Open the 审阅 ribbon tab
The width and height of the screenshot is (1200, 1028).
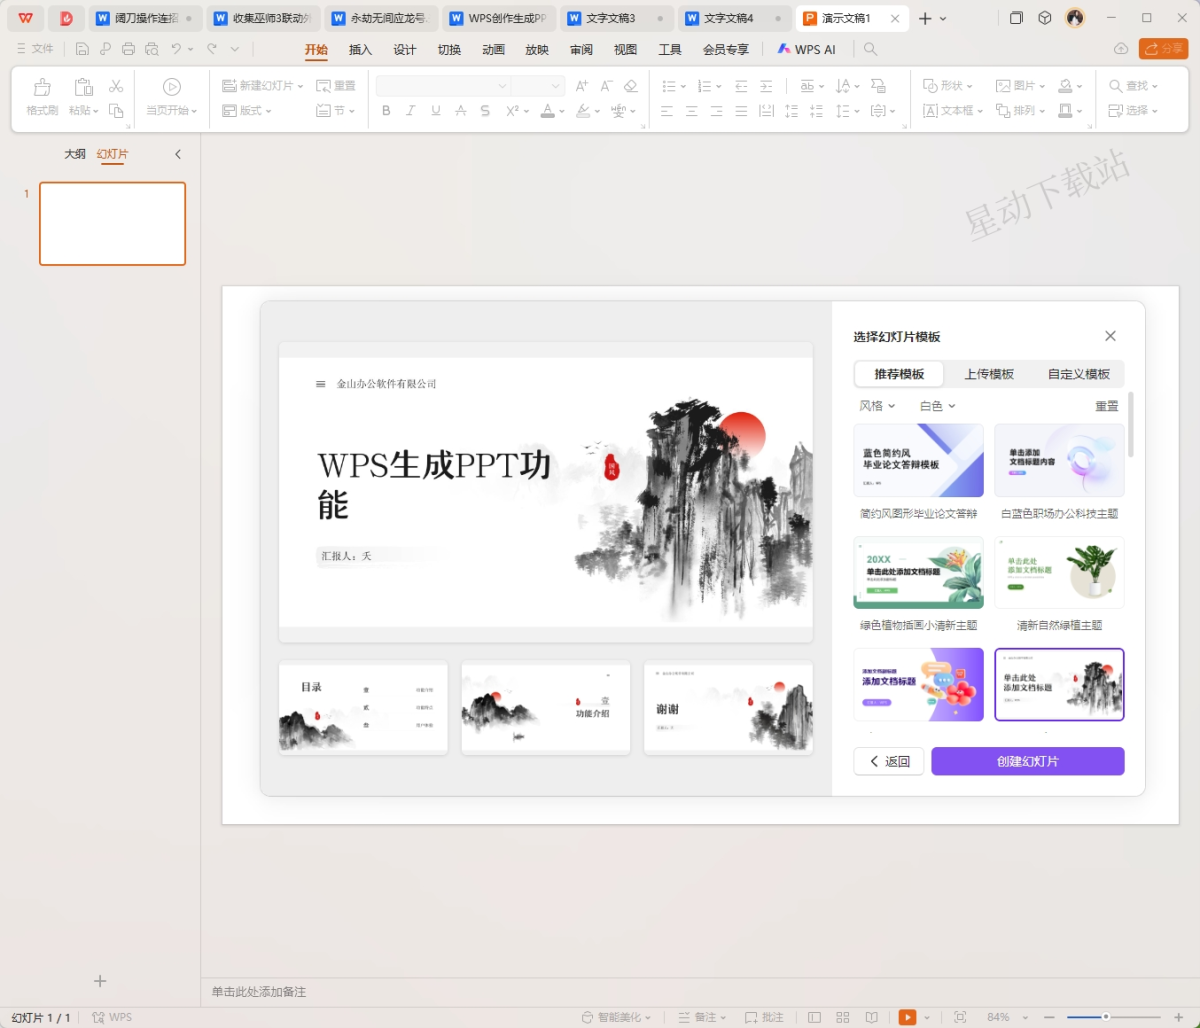(x=581, y=50)
